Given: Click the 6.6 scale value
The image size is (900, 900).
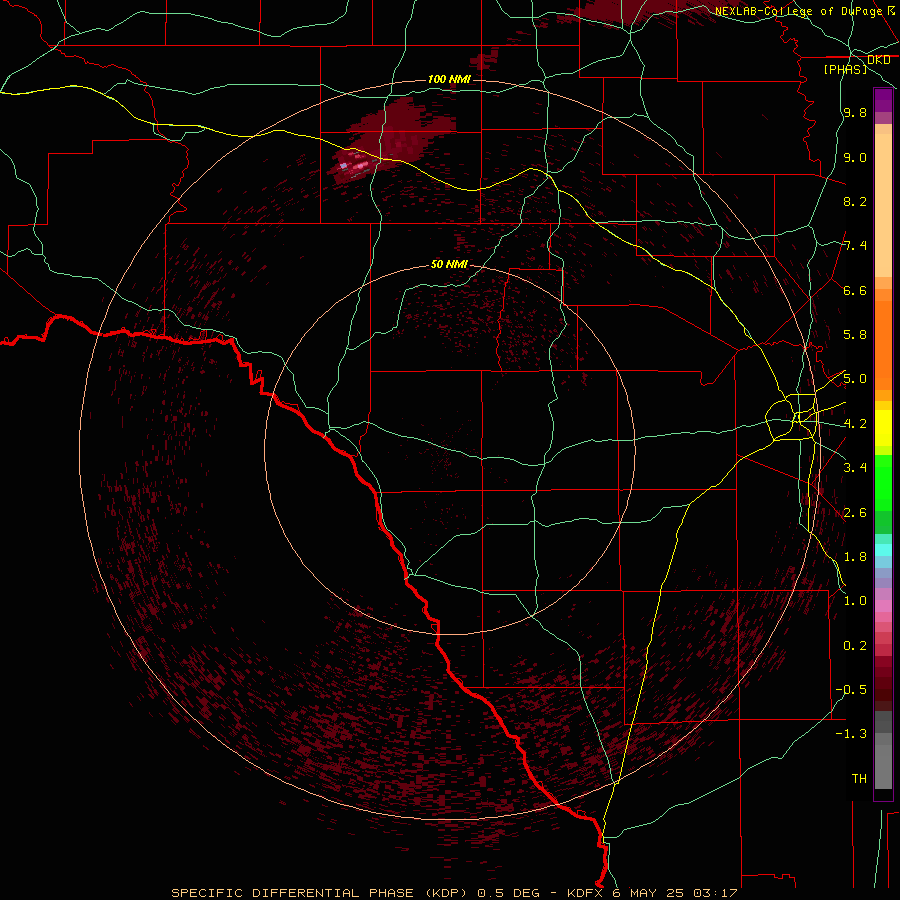Looking at the screenshot, I should 855,290.
